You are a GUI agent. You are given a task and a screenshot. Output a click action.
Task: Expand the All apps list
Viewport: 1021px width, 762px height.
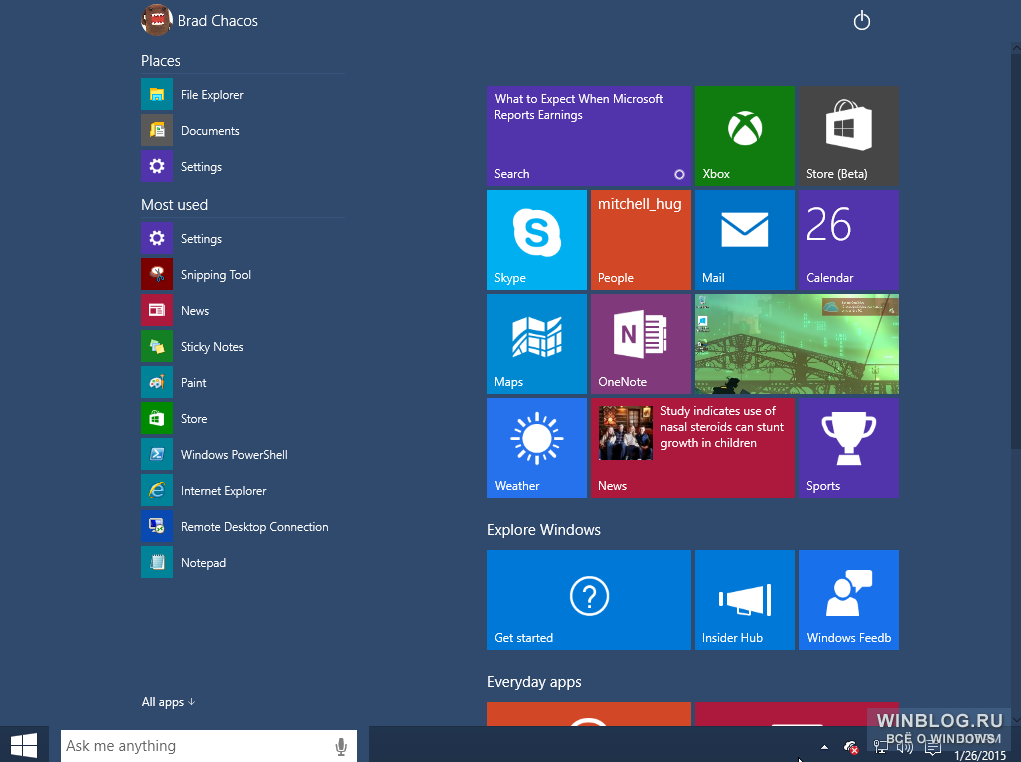[x=168, y=701]
